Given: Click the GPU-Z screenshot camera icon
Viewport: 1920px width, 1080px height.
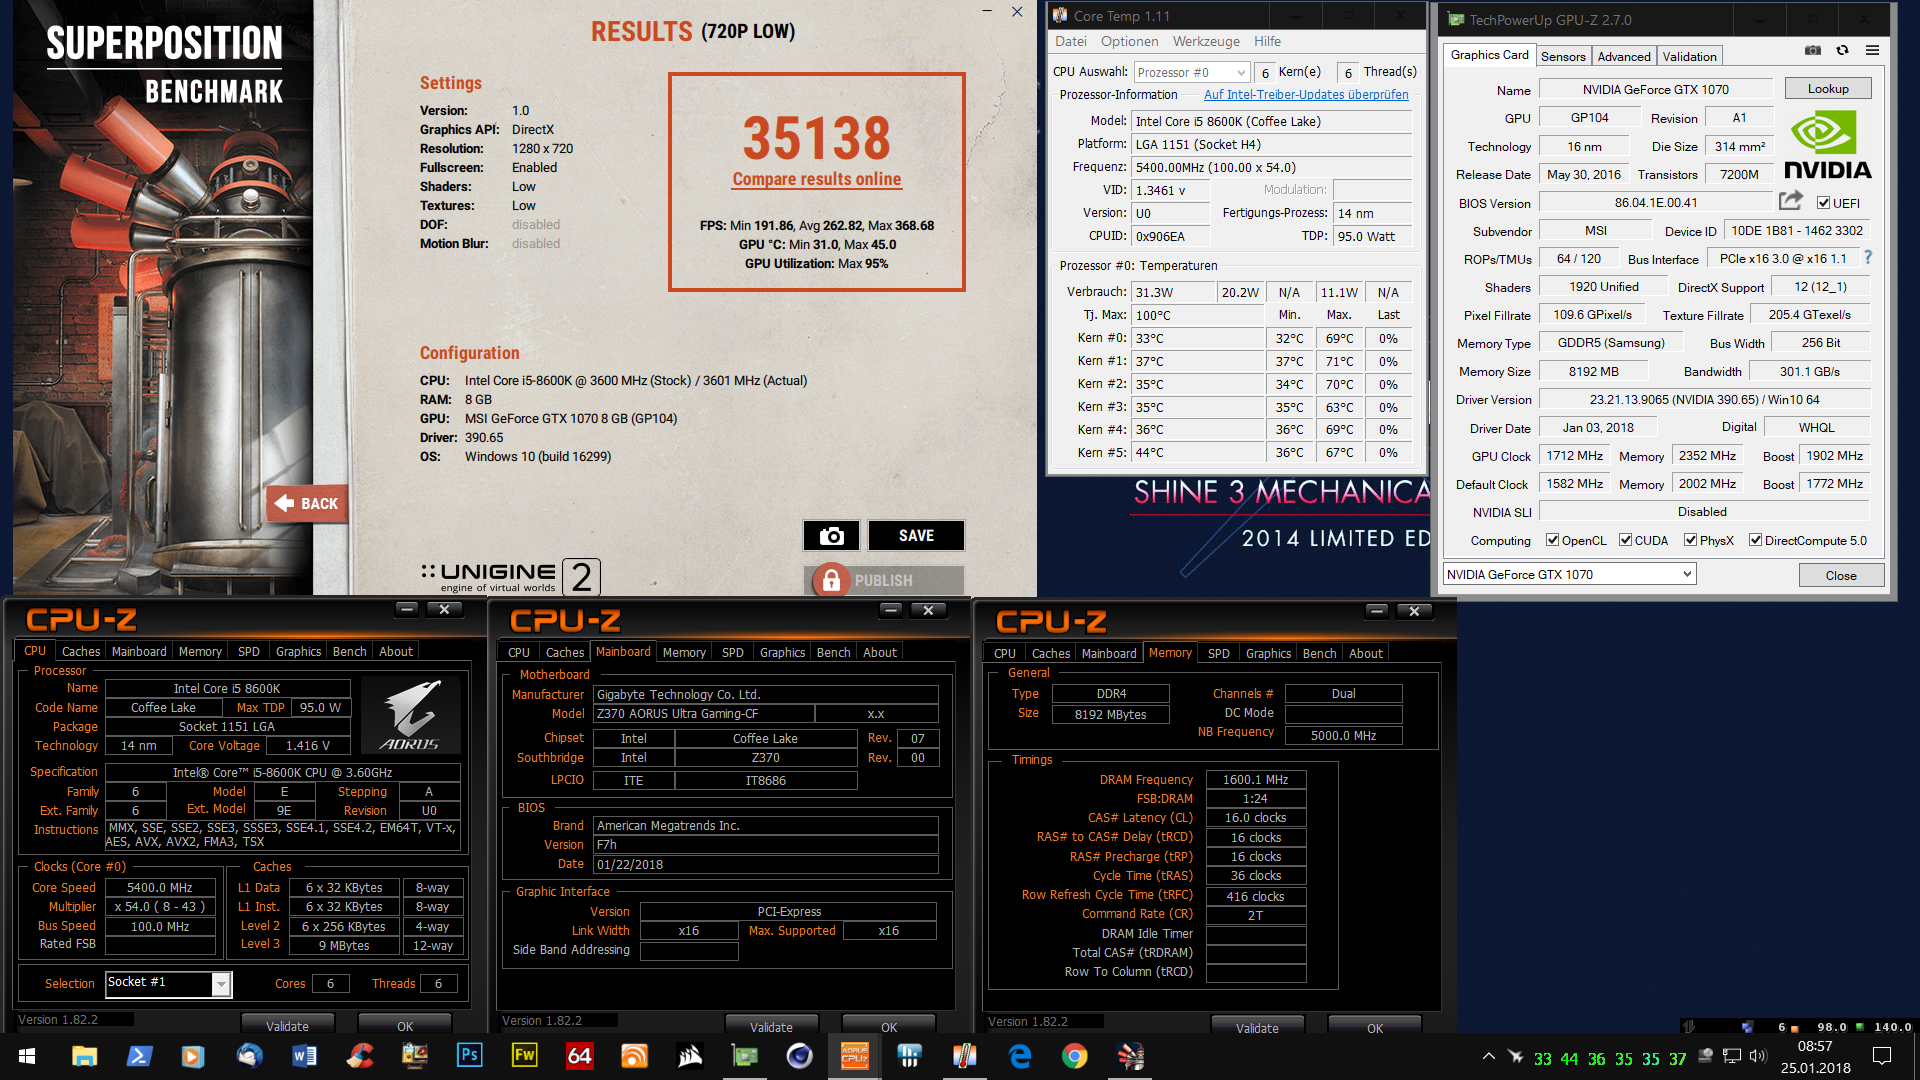Looking at the screenshot, I should [x=1812, y=50].
